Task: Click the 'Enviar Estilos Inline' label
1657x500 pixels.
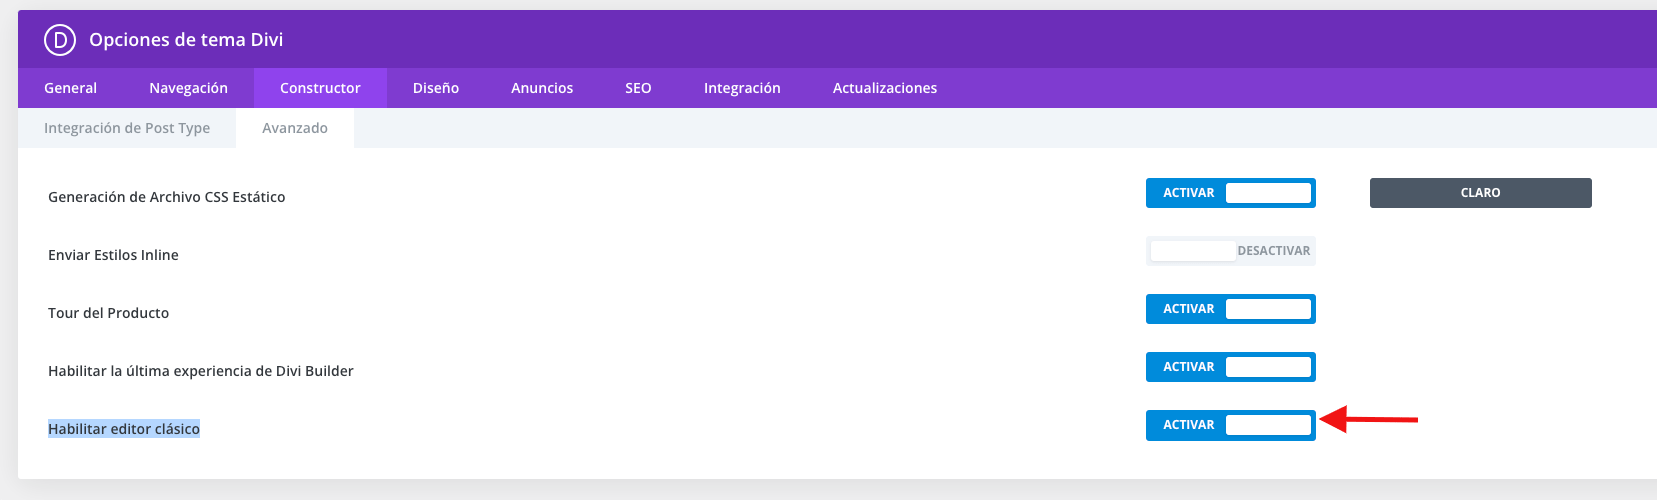Action: pos(113,255)
